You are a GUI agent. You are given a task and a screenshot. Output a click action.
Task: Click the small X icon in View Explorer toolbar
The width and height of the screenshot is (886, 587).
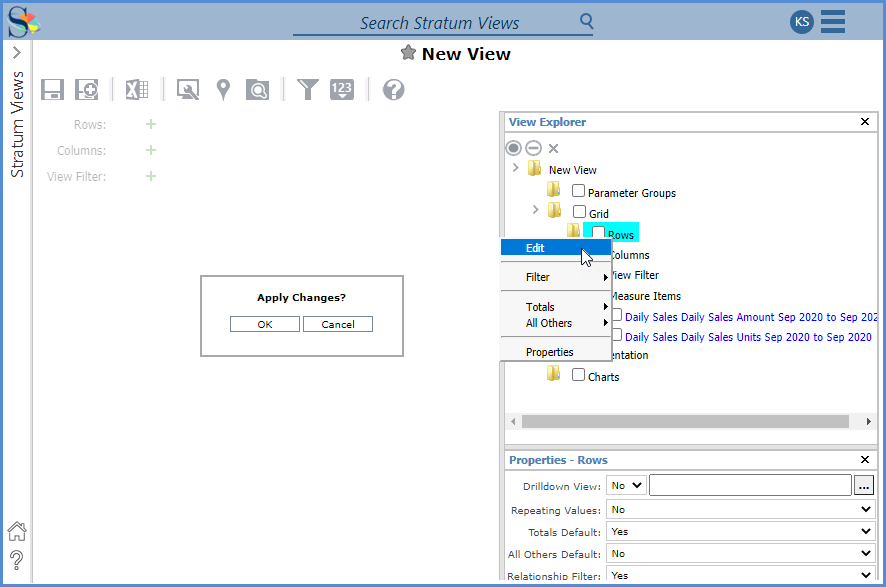[553, 148]
